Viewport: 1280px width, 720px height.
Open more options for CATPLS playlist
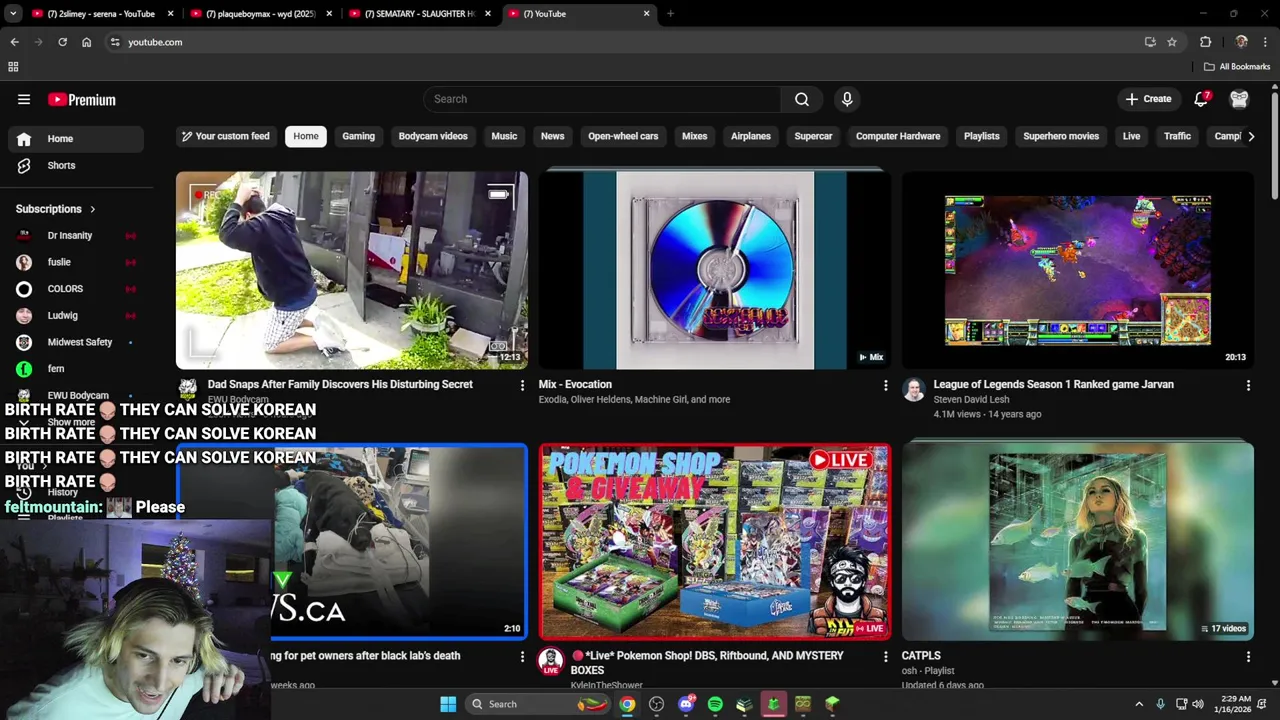(x=1248, y=657)
